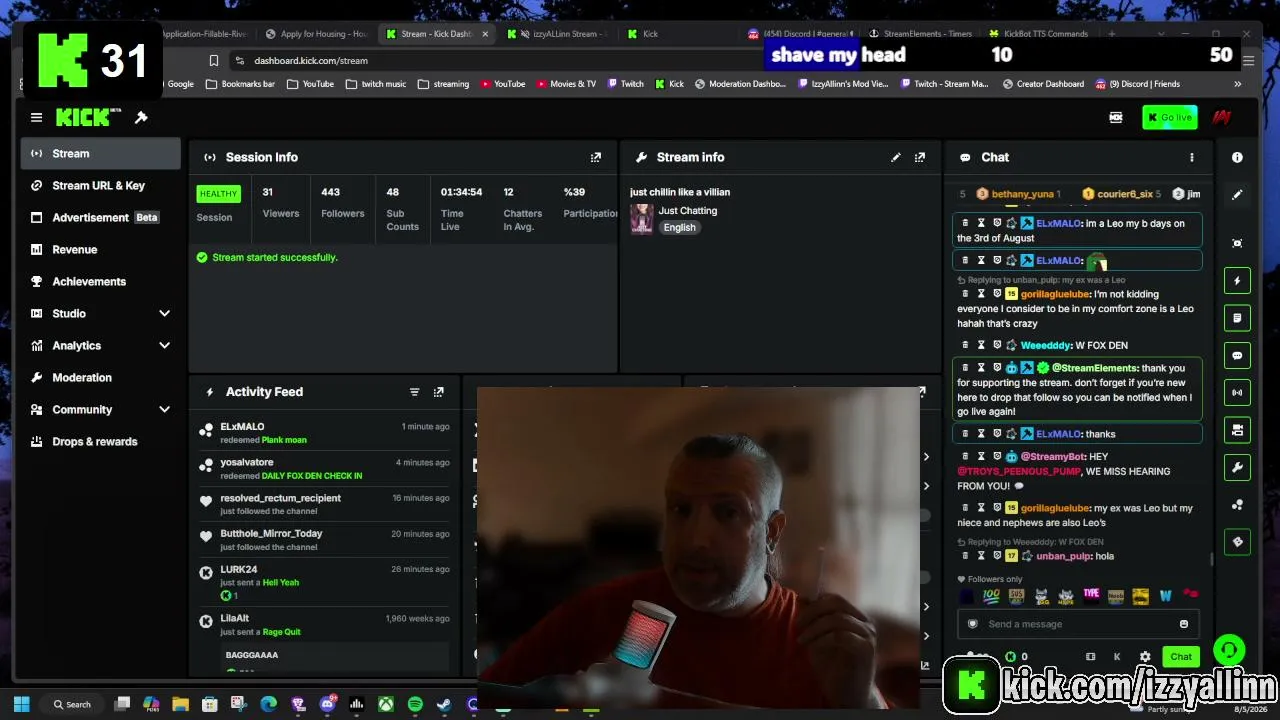1280x720 pixels.
Task: Open Discord from the taskbar
Action: (x=327, y=704)
